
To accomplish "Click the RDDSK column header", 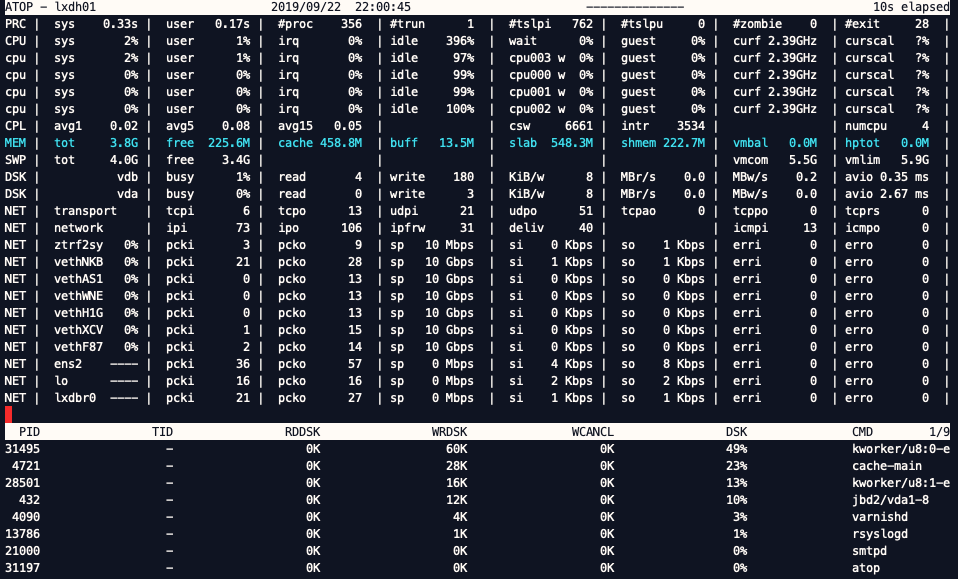I will 302,432.
